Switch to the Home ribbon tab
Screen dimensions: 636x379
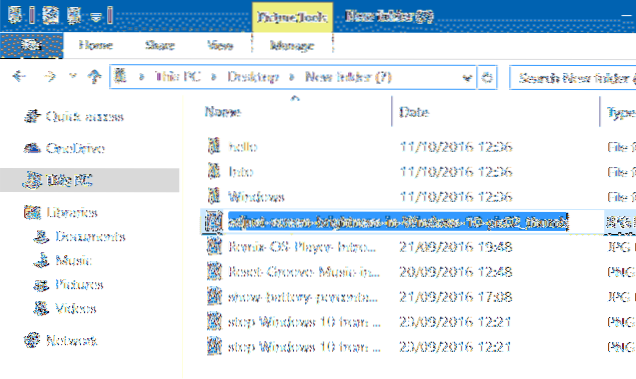[x=95, y=45]
